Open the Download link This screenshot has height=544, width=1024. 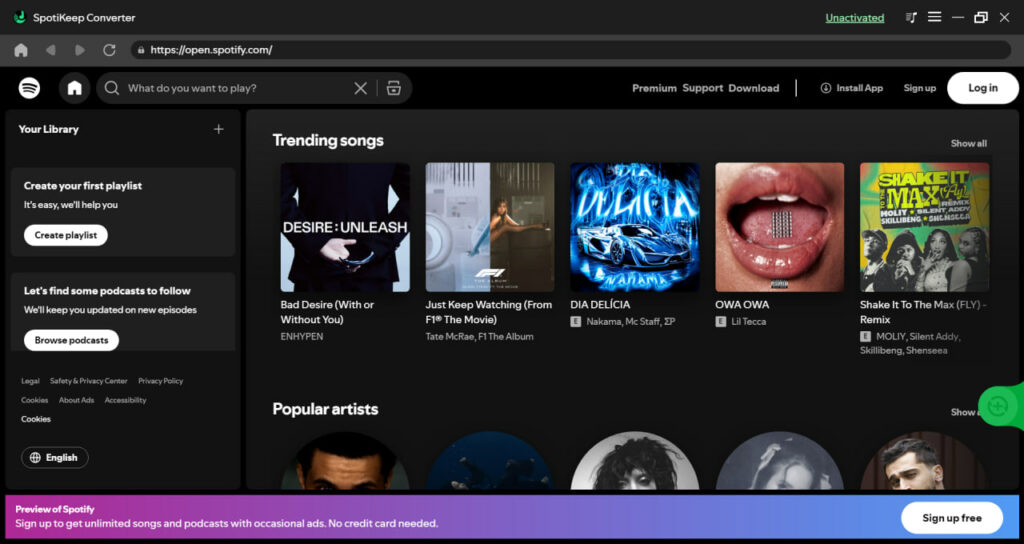point(754,88)
